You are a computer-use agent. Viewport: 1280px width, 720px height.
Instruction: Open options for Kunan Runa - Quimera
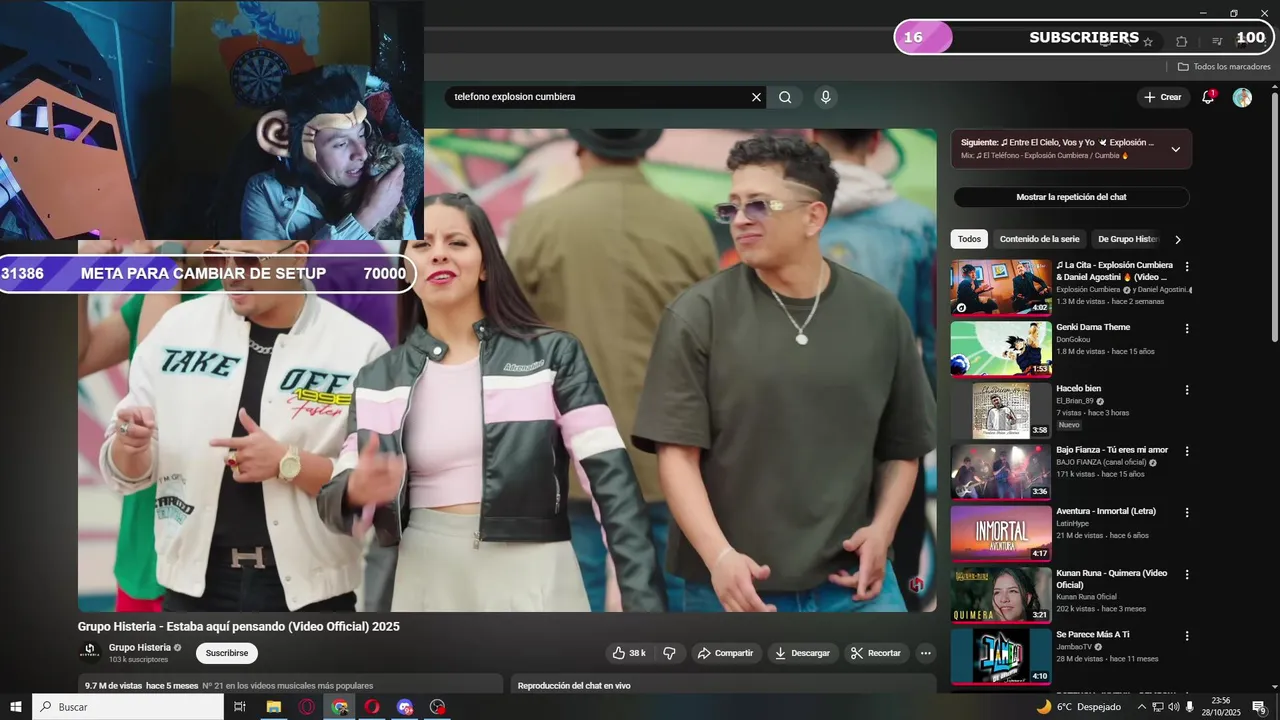click(x=1187, y=575)
